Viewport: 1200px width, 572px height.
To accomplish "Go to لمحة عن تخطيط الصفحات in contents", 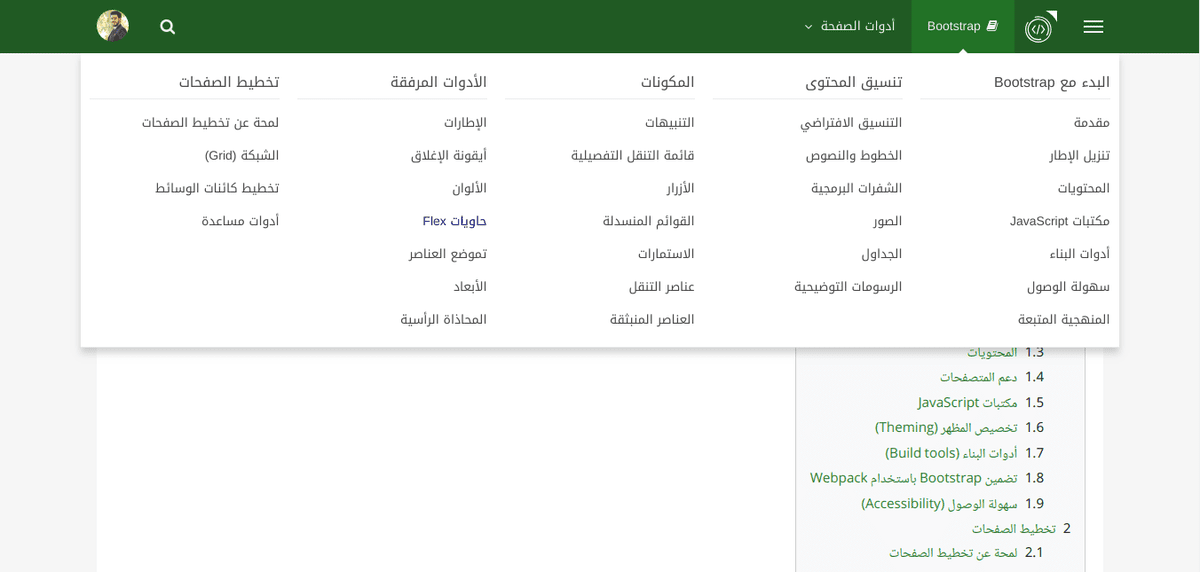I will 952,552.
